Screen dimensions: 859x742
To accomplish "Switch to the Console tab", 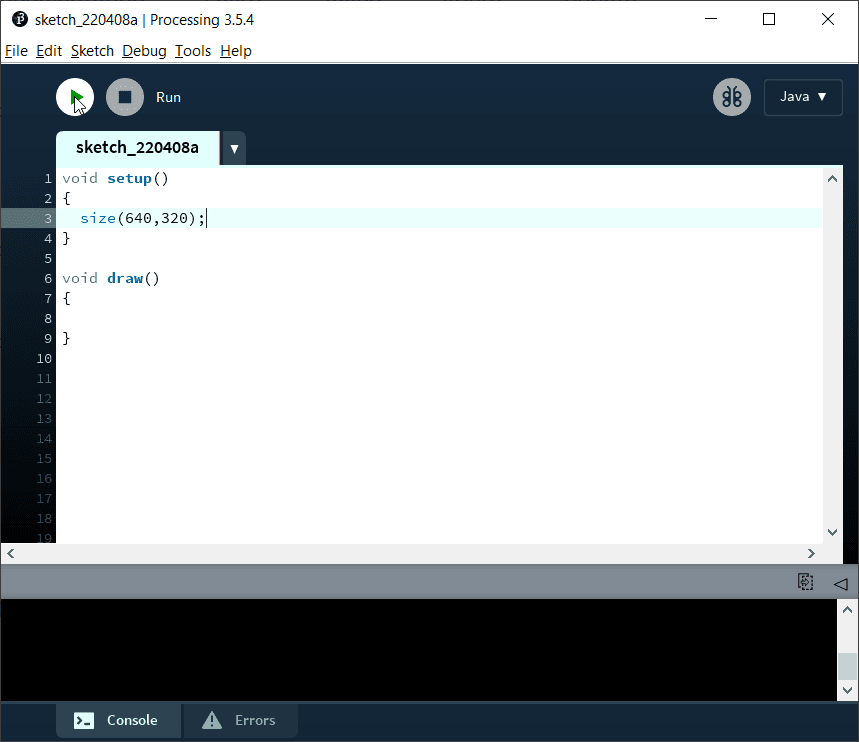I will point(118,720).
